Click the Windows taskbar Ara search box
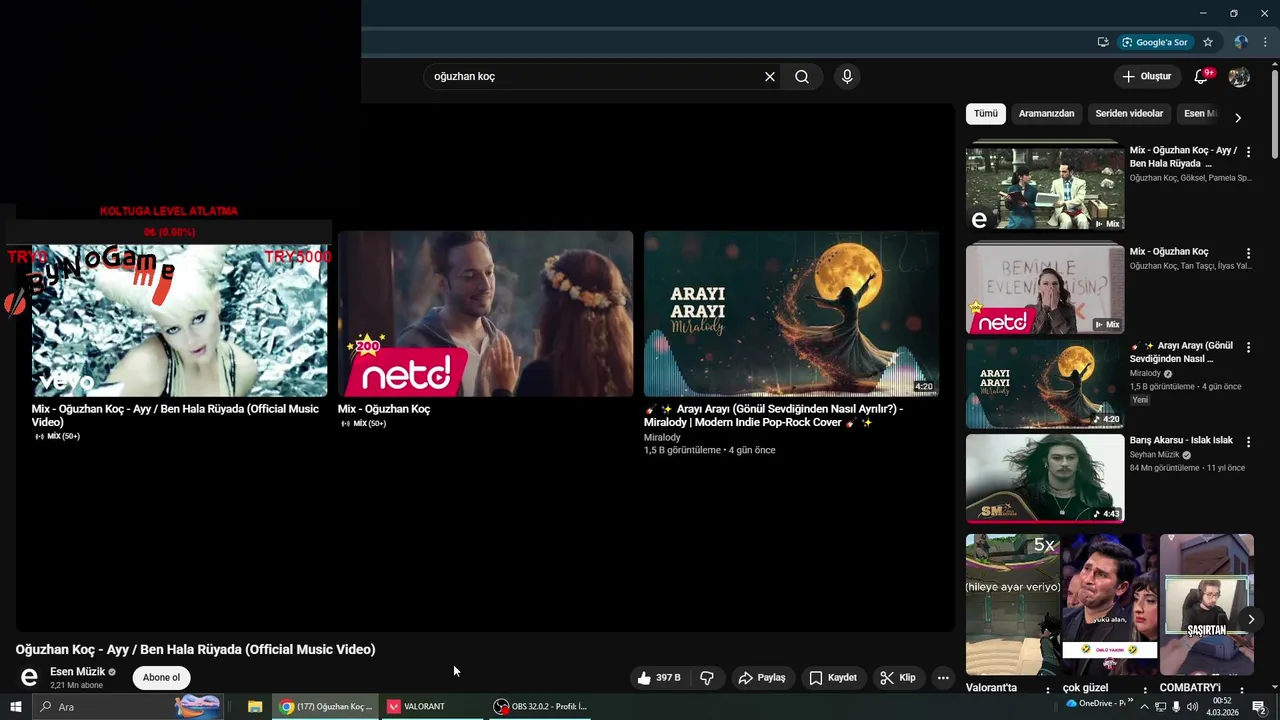 pos(130,707)
